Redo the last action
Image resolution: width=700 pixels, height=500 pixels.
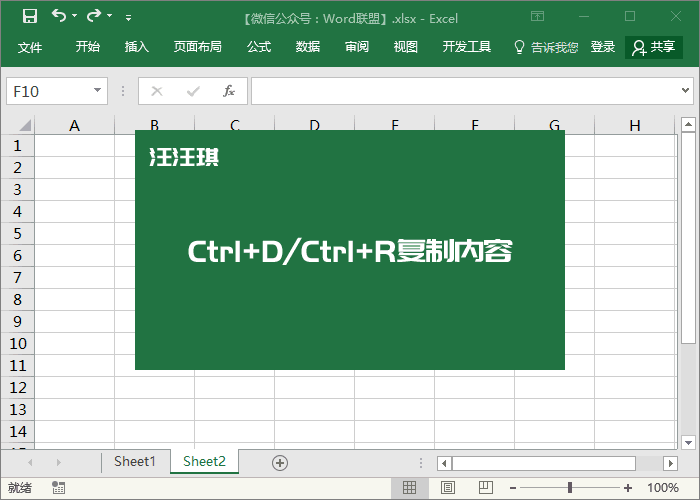point(94,16)
